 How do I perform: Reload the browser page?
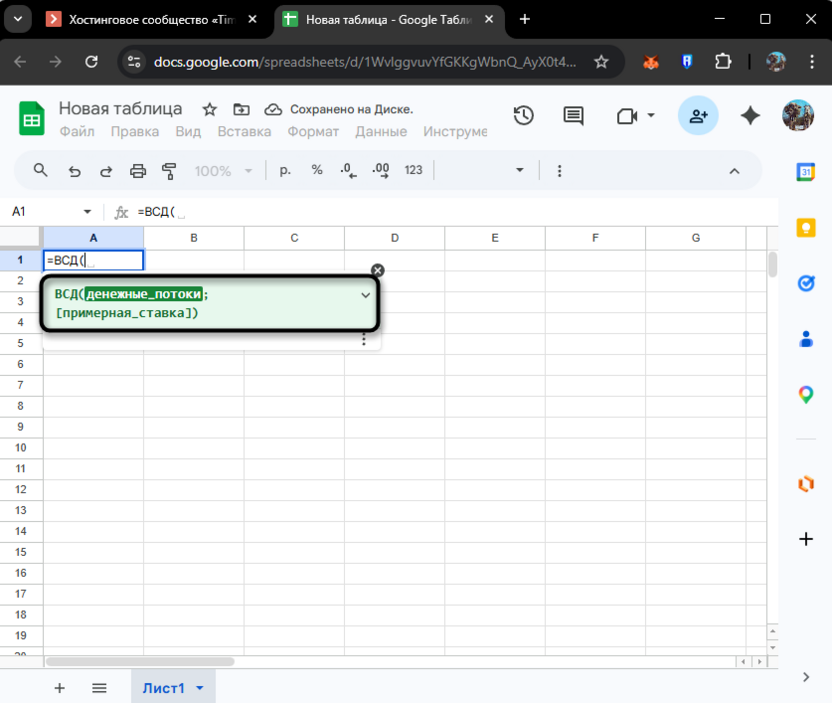pyautogui.click(x=91, y=62)
